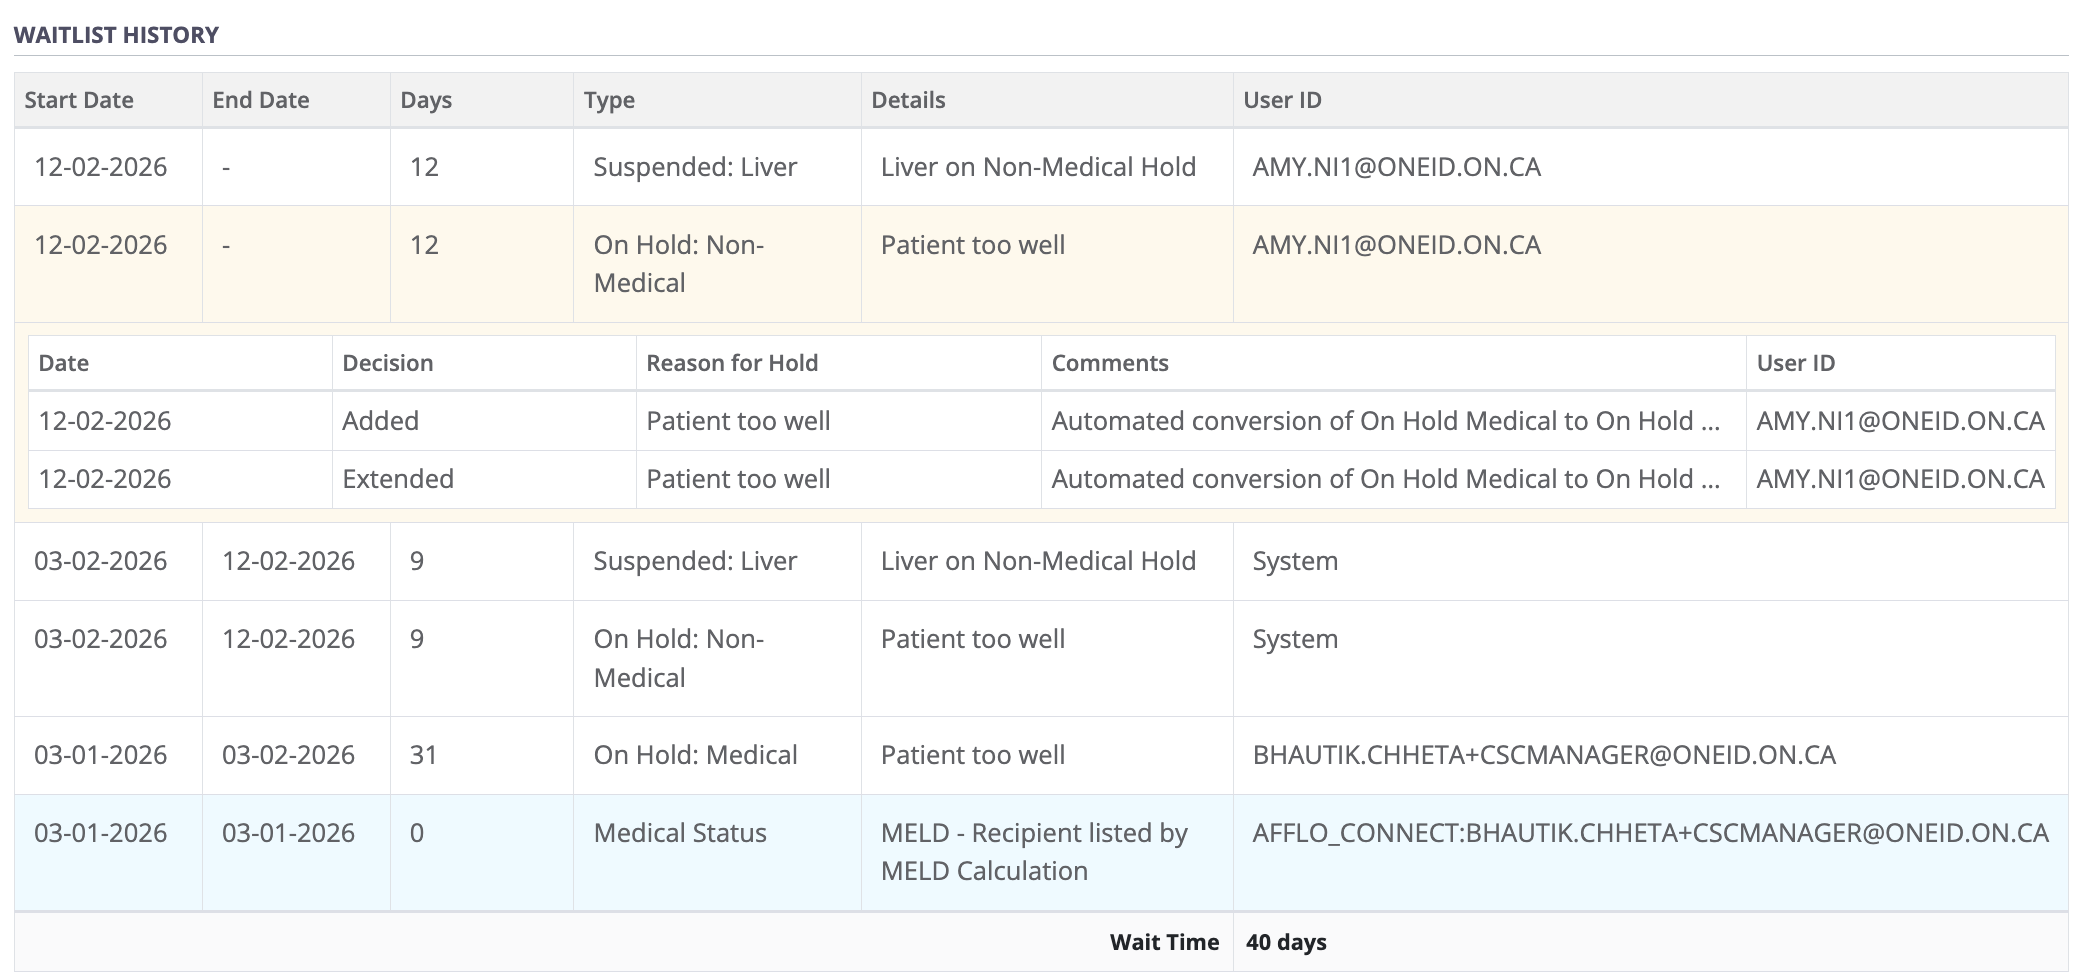Click the main table User ID header
Viewport: 2090px width, 972px height.
(1282, 100)
